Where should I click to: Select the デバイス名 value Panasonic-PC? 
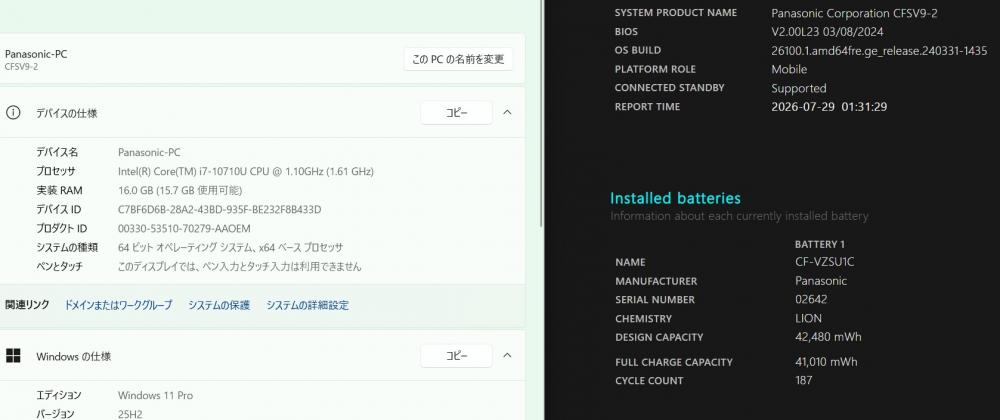(149, 152)
